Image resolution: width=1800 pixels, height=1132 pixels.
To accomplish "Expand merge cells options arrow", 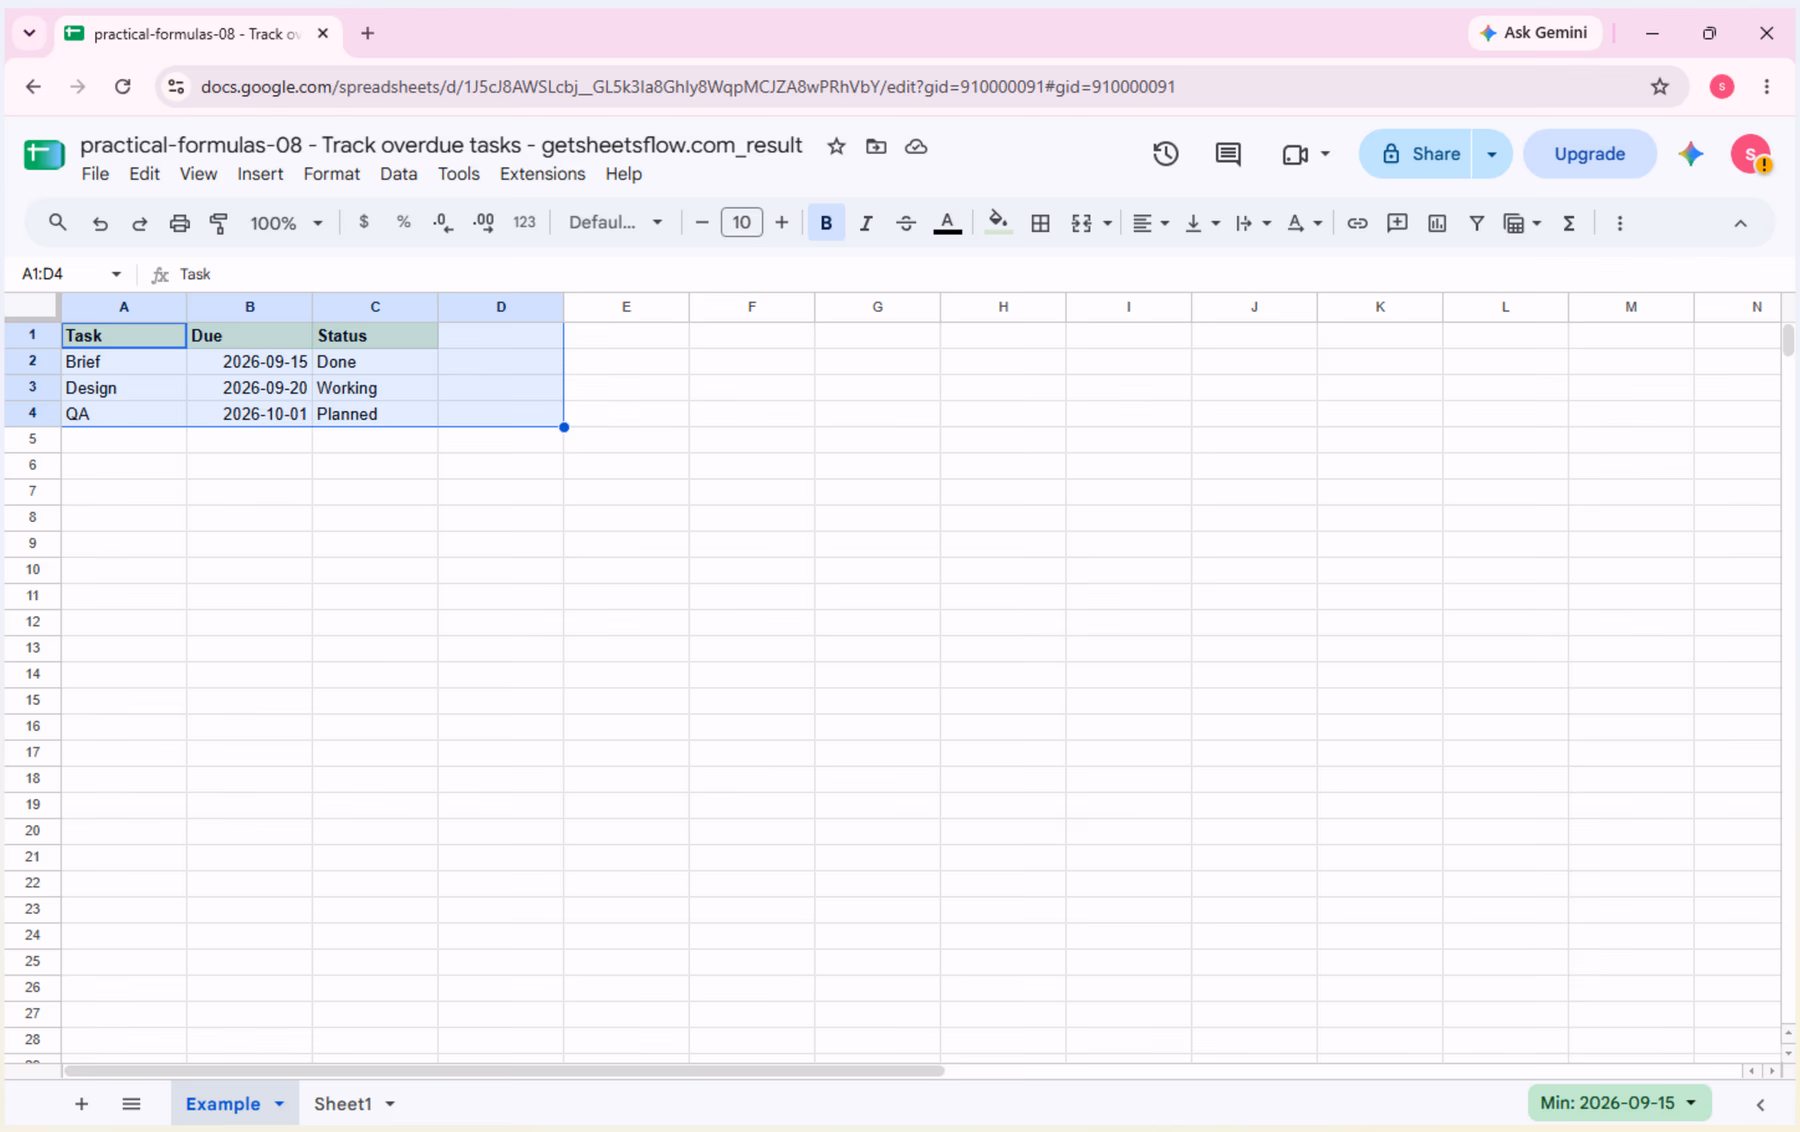I will click(x=1107, y=223).
